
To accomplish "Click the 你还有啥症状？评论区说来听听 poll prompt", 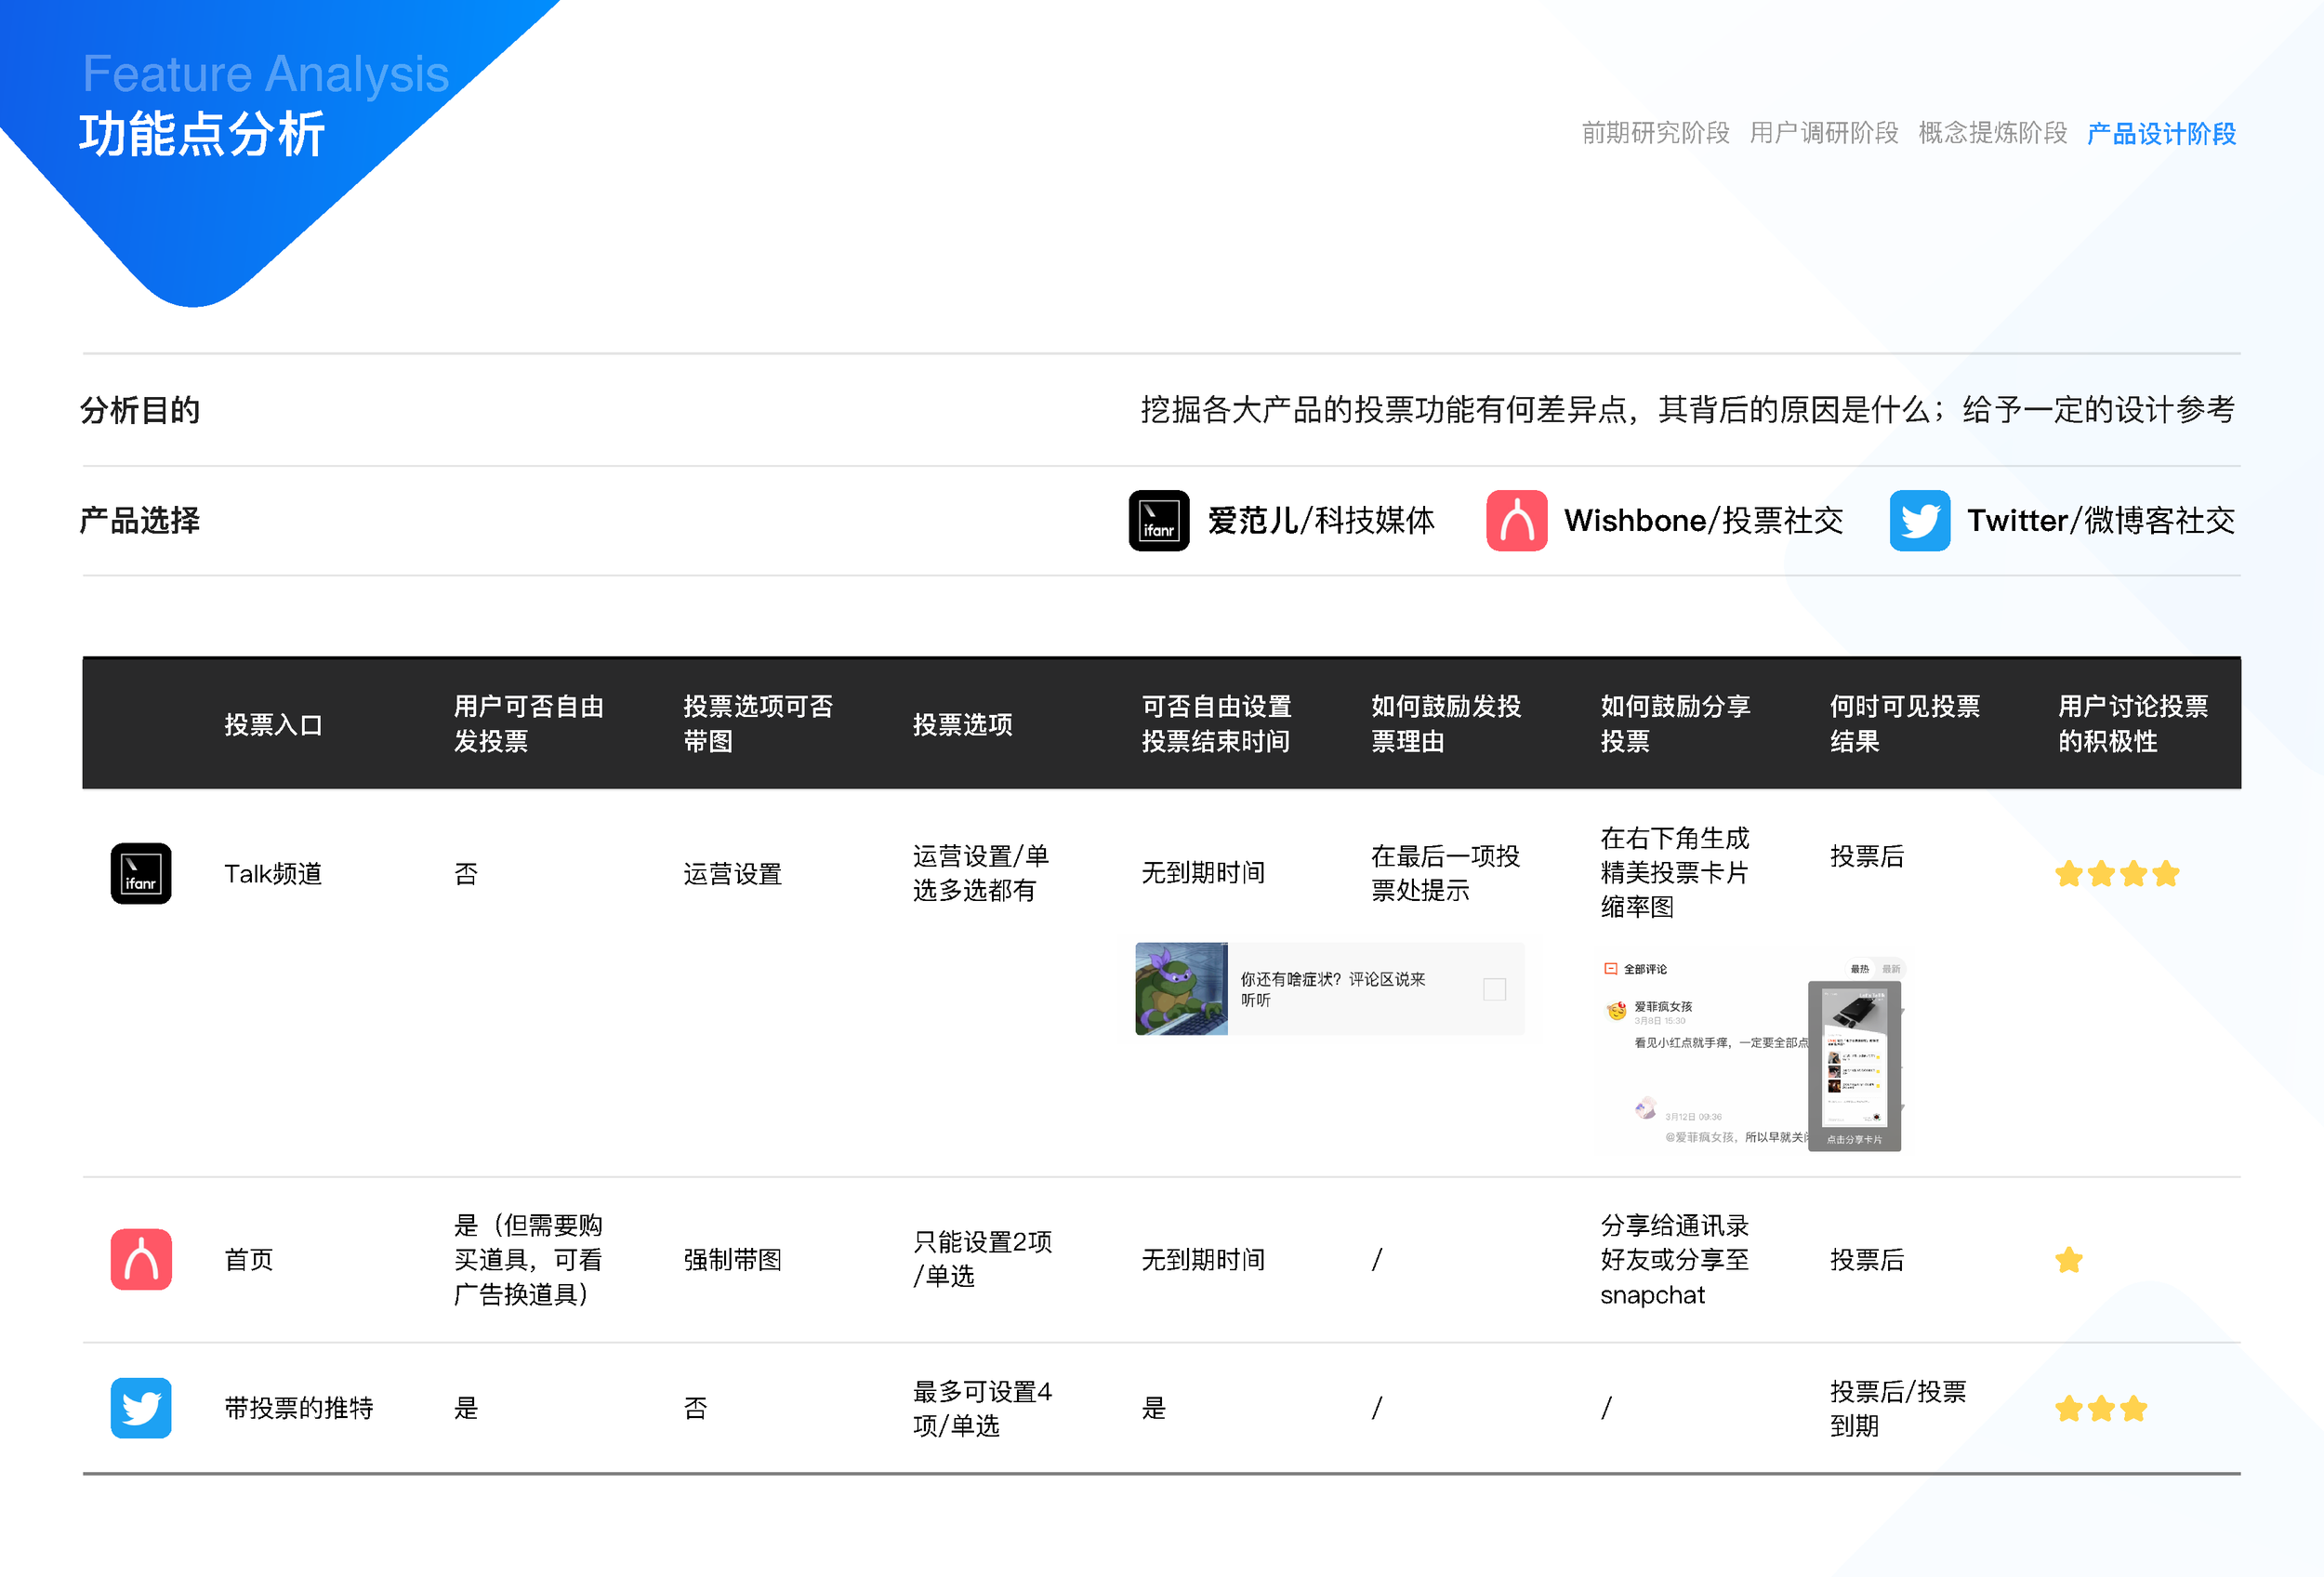I will pyautogui.click(x=1333, y=989).
